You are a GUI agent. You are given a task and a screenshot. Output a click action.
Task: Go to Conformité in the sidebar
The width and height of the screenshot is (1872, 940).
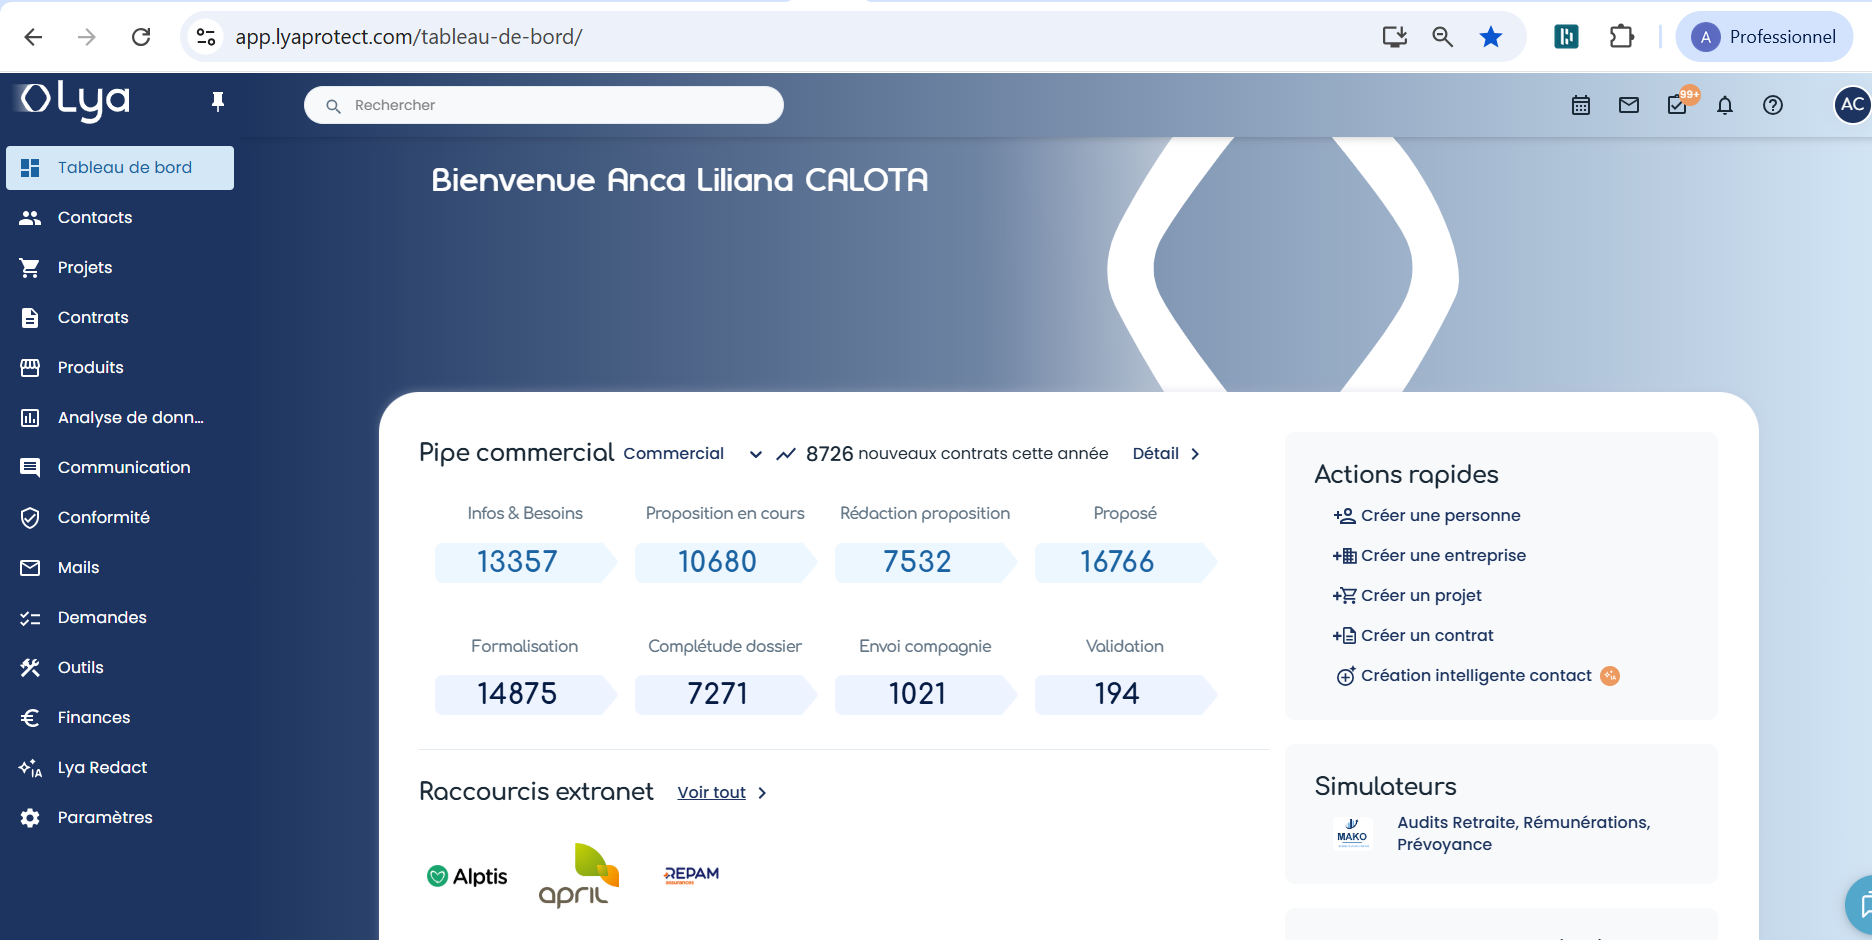(103, 517)
